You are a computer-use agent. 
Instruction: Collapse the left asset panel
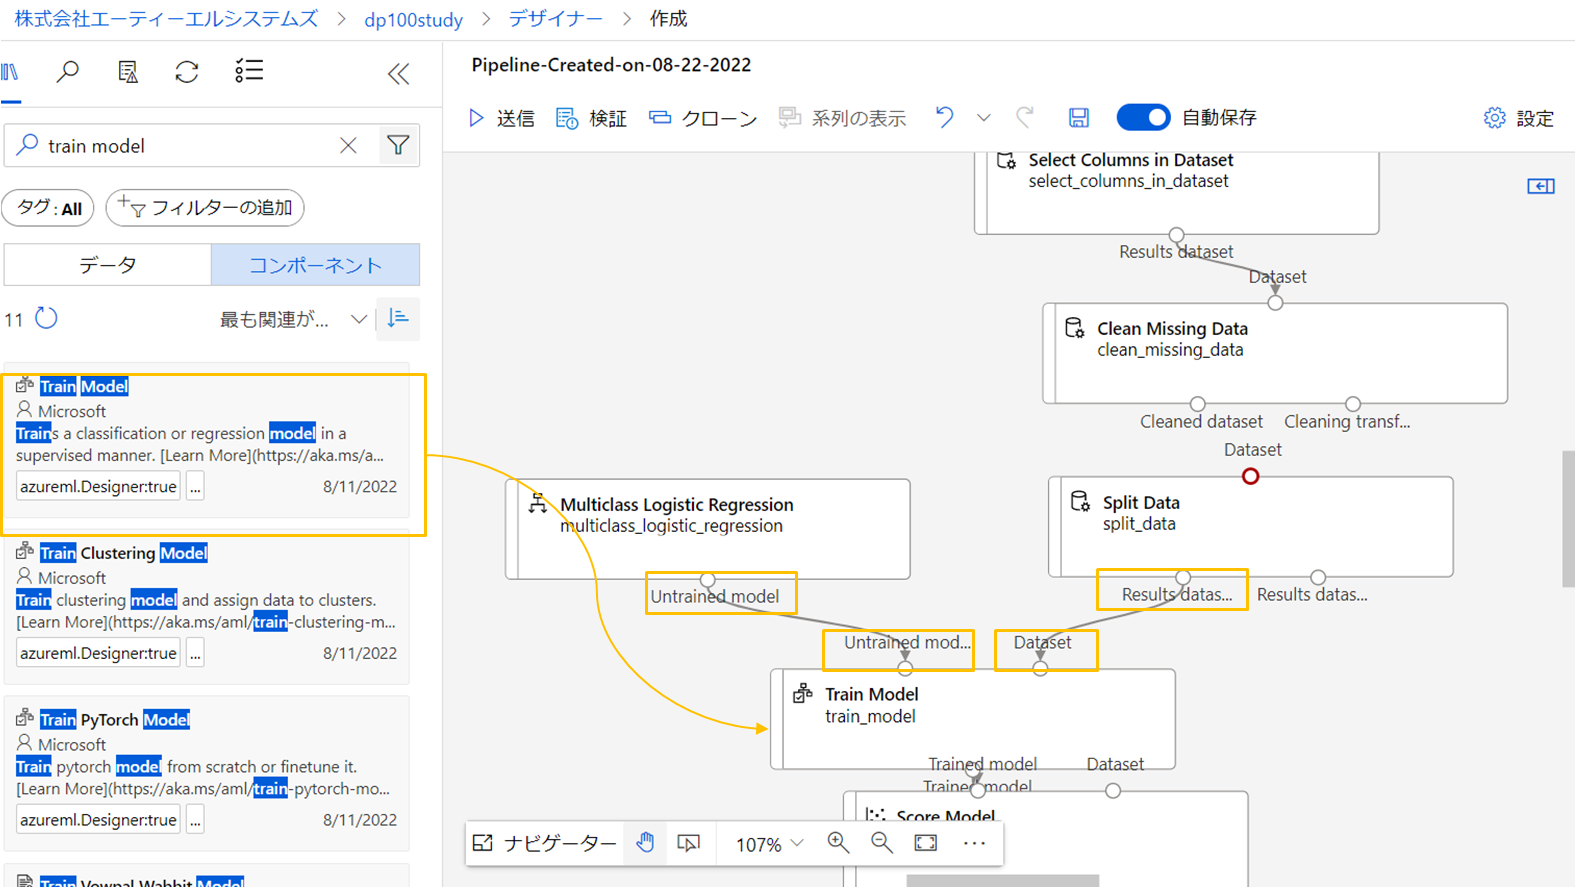pyautogui.click(x=399, y=74)
